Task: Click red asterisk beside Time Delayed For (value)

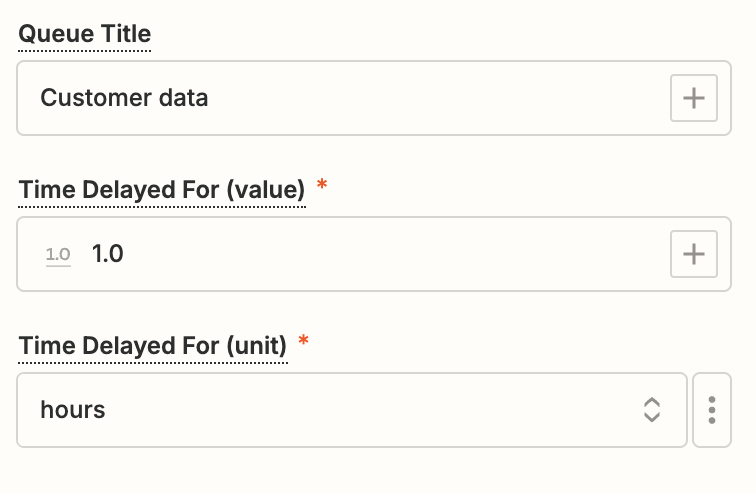Action: point(322,186)
